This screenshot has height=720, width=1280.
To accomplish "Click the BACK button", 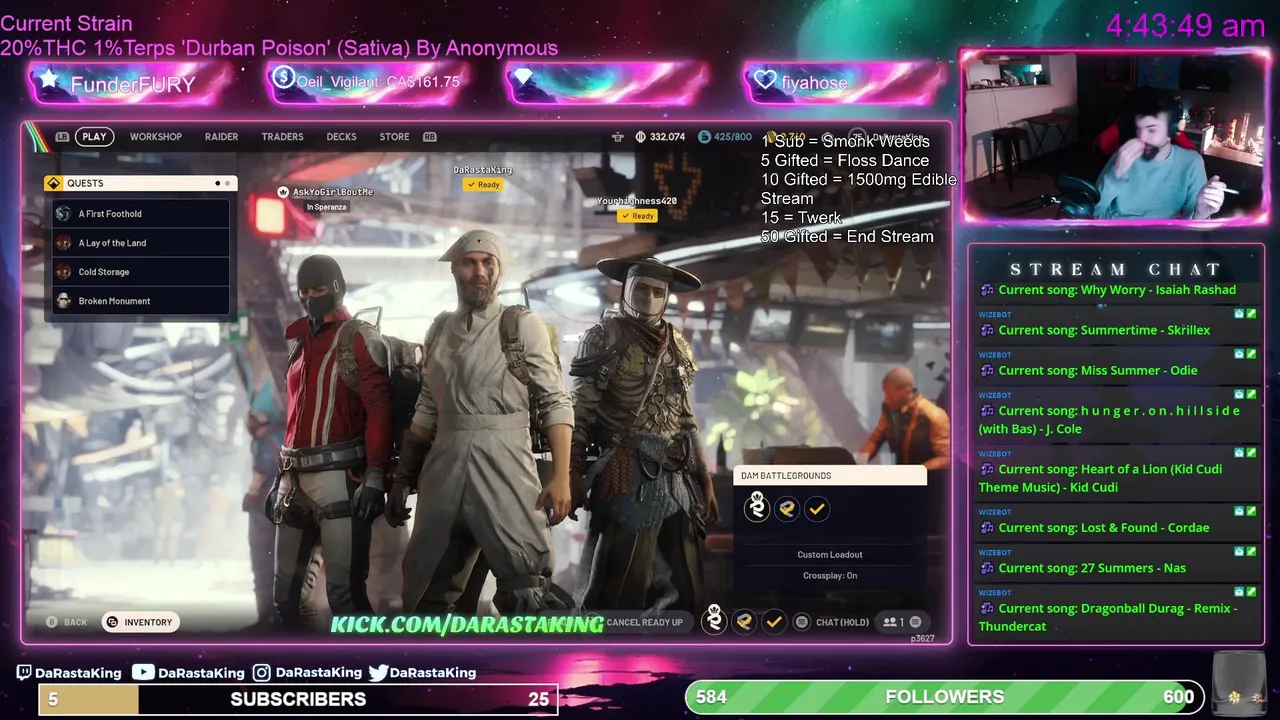I will tap(66, 622).
